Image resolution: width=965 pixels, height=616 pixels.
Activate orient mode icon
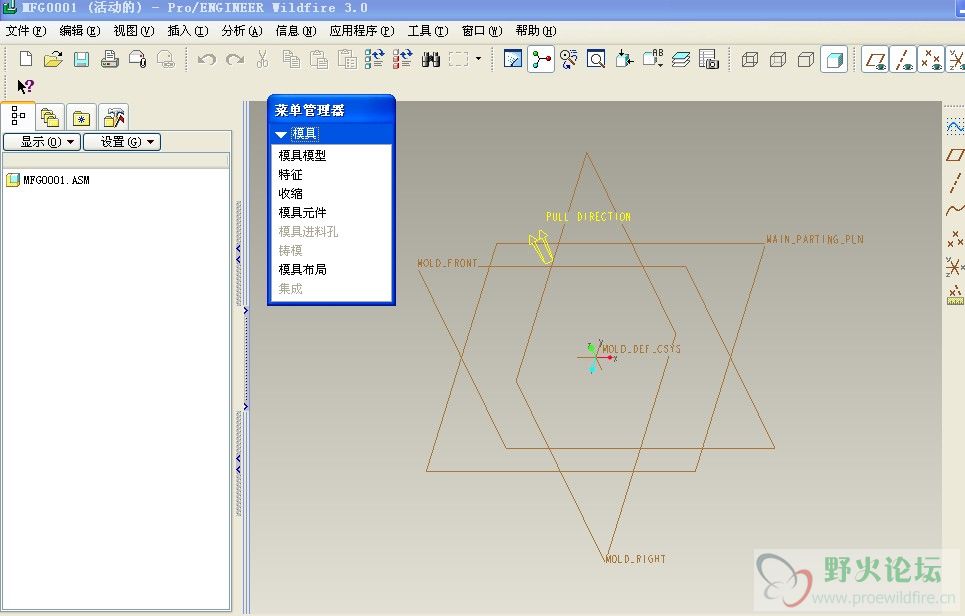pyautogui.click(x=569, y=59)
